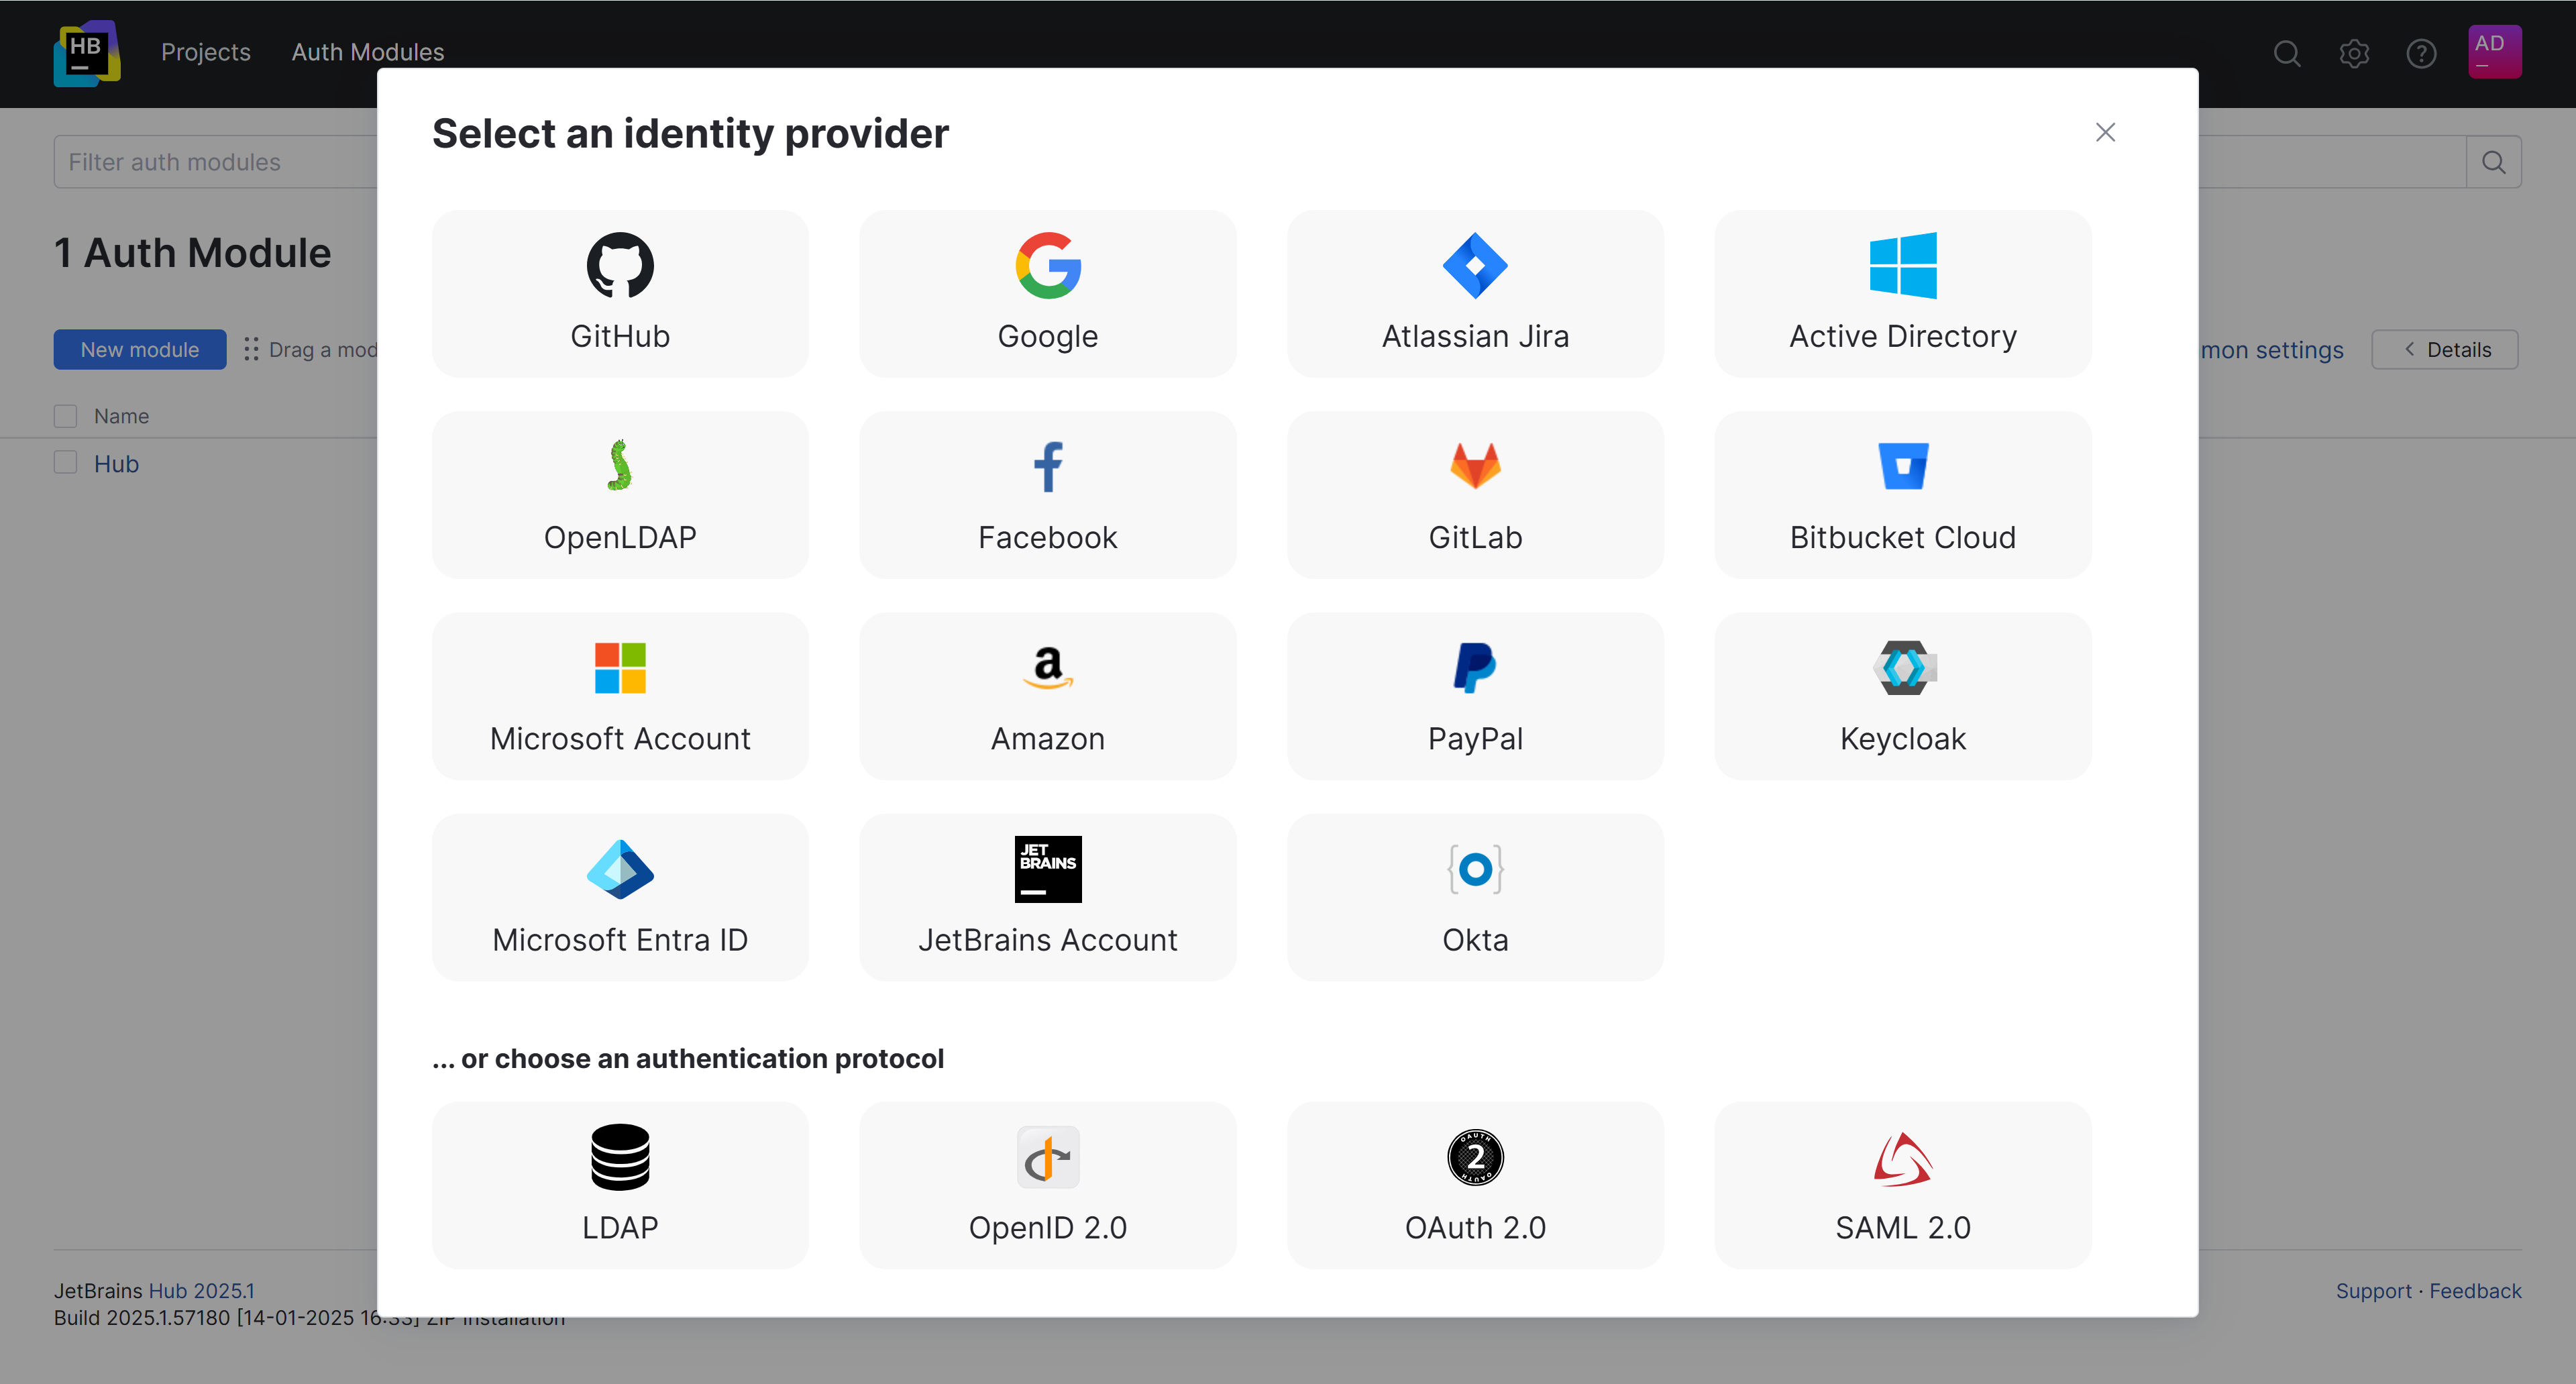Image resolution: width=2576 pixels, height=1384 pixels.
Task: Select the OpenID 2.0 protocol
Action: click(1047, 1186)
